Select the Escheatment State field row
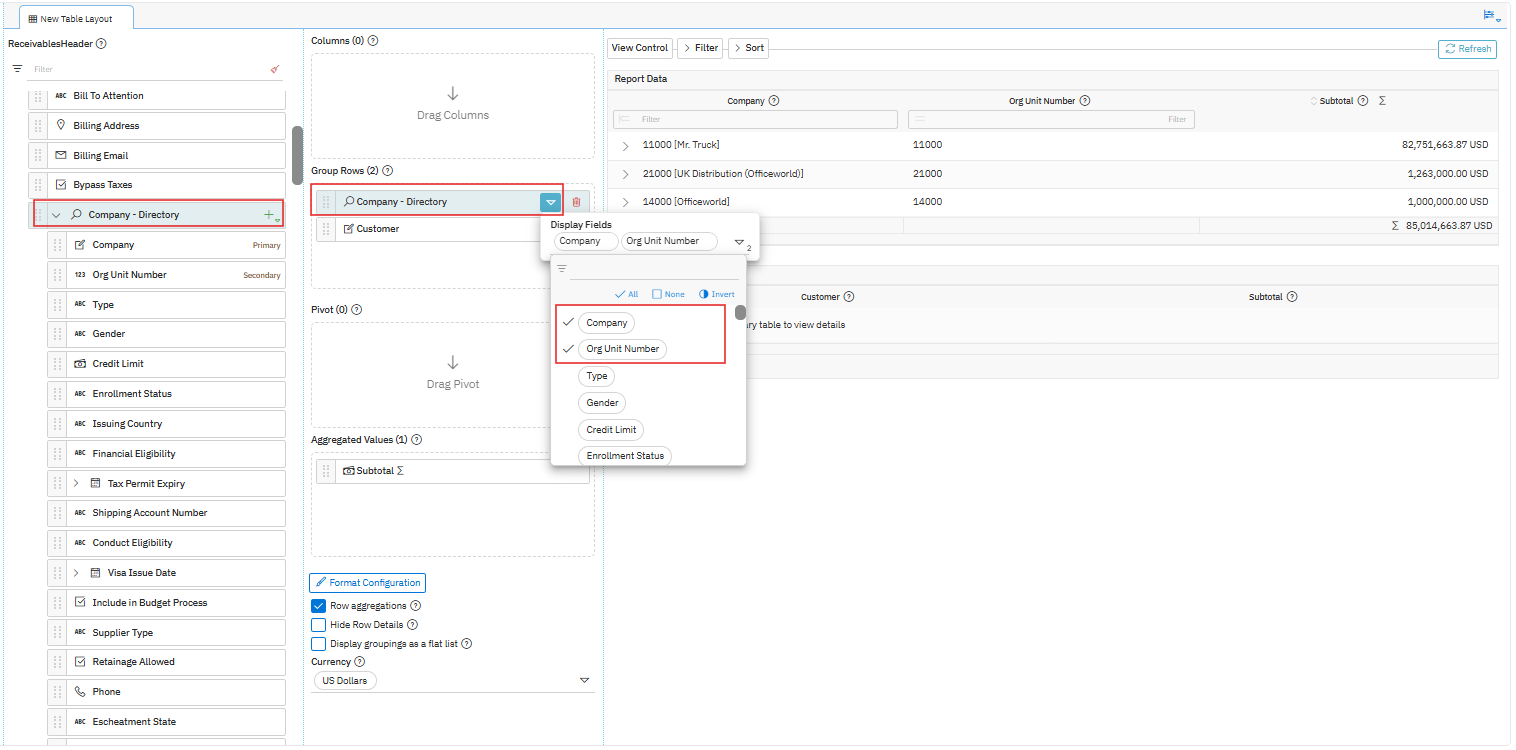This screenshot has height=750, width=1516. [166, 722]
